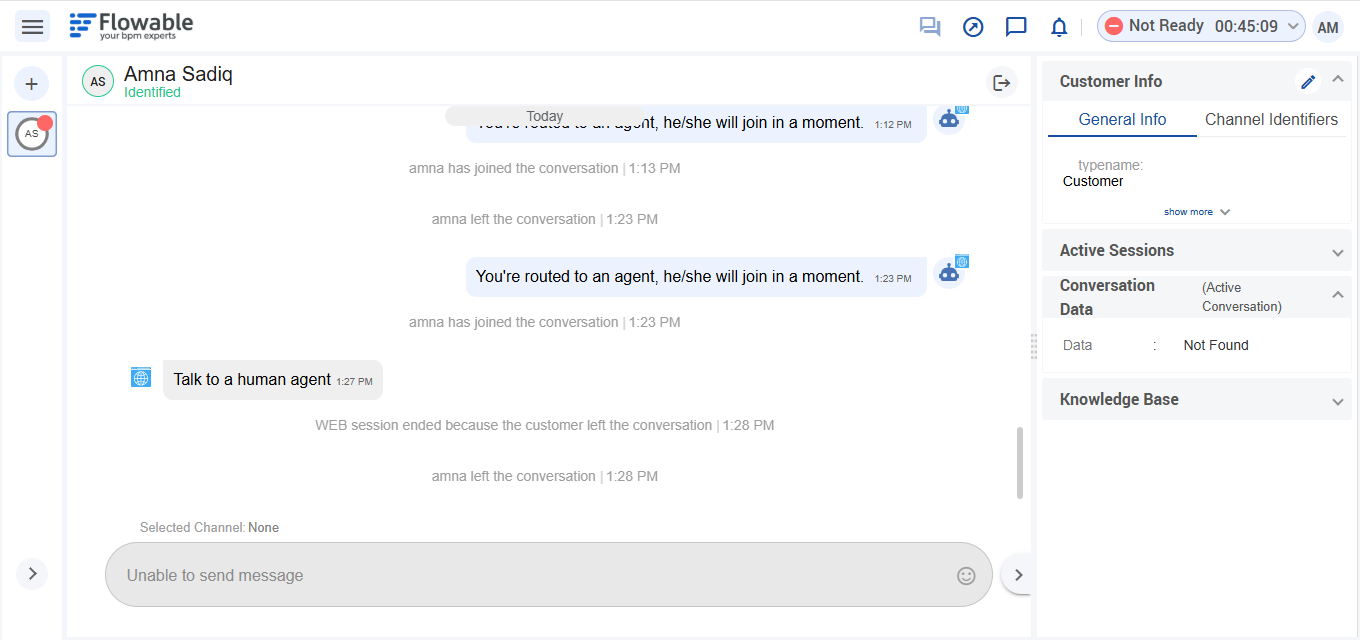Open the single chat bubble icon
1360x640 pixels.
[1016, 27]
